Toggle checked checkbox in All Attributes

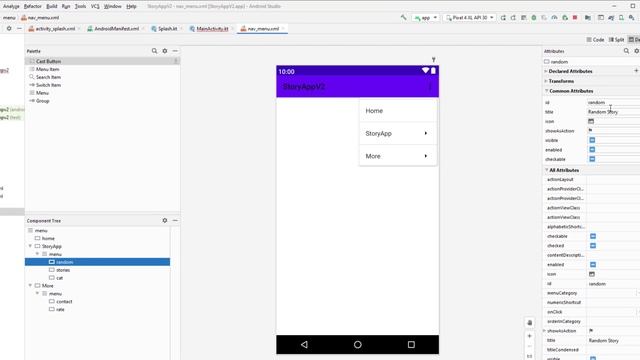point(593,246)
